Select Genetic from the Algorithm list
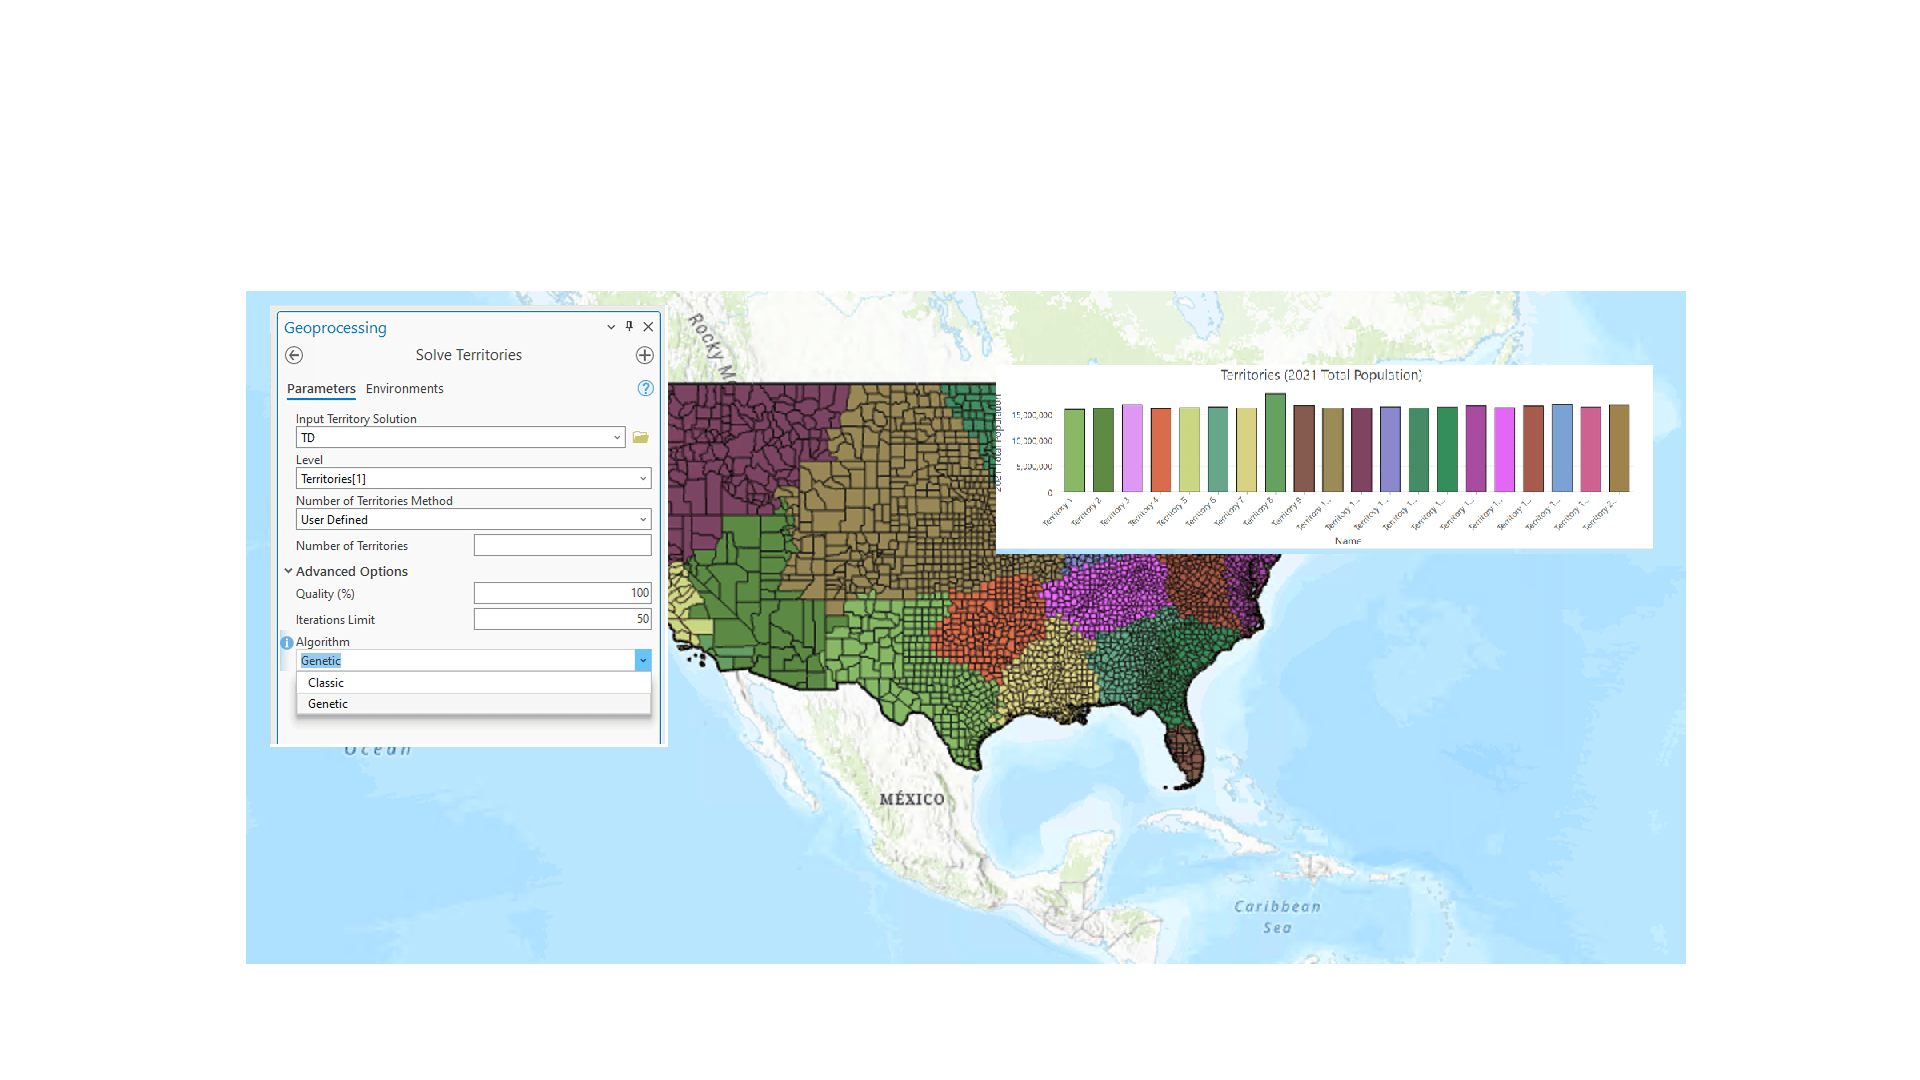 point(328,703)
